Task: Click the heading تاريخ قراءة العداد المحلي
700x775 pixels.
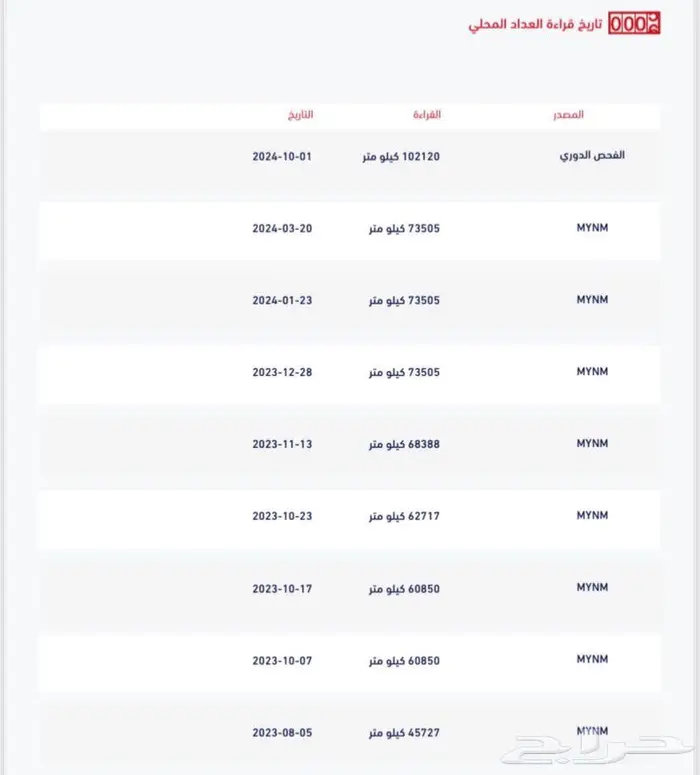Action: pyautogui.click(x=535, y=24)
